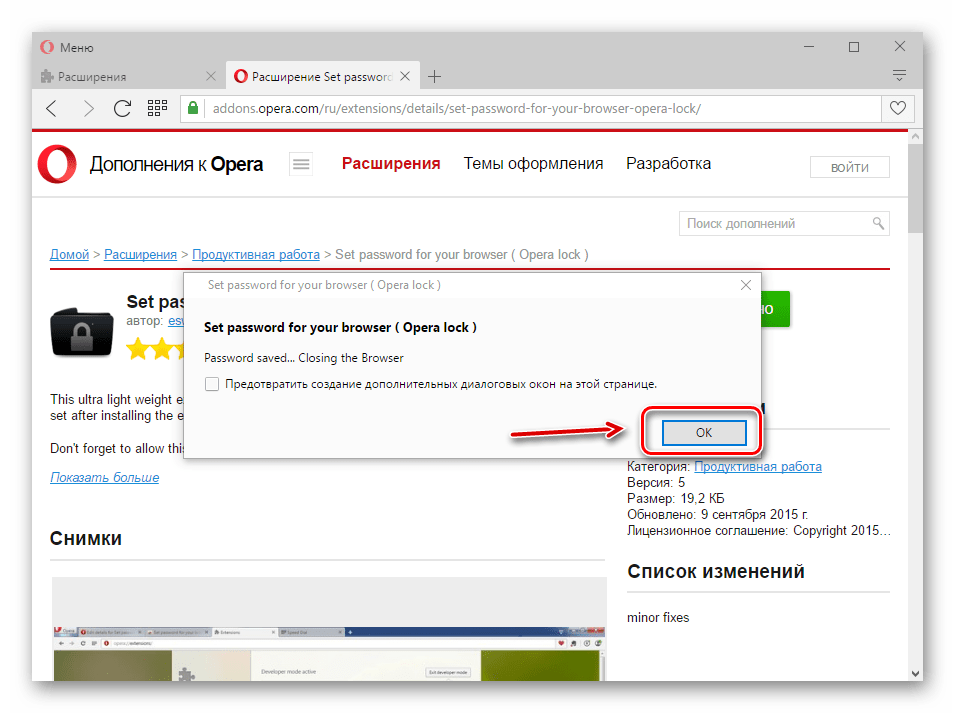Click the 'minor fixes' changelog text
The image size is (955, 713).
tap(658, 617)
